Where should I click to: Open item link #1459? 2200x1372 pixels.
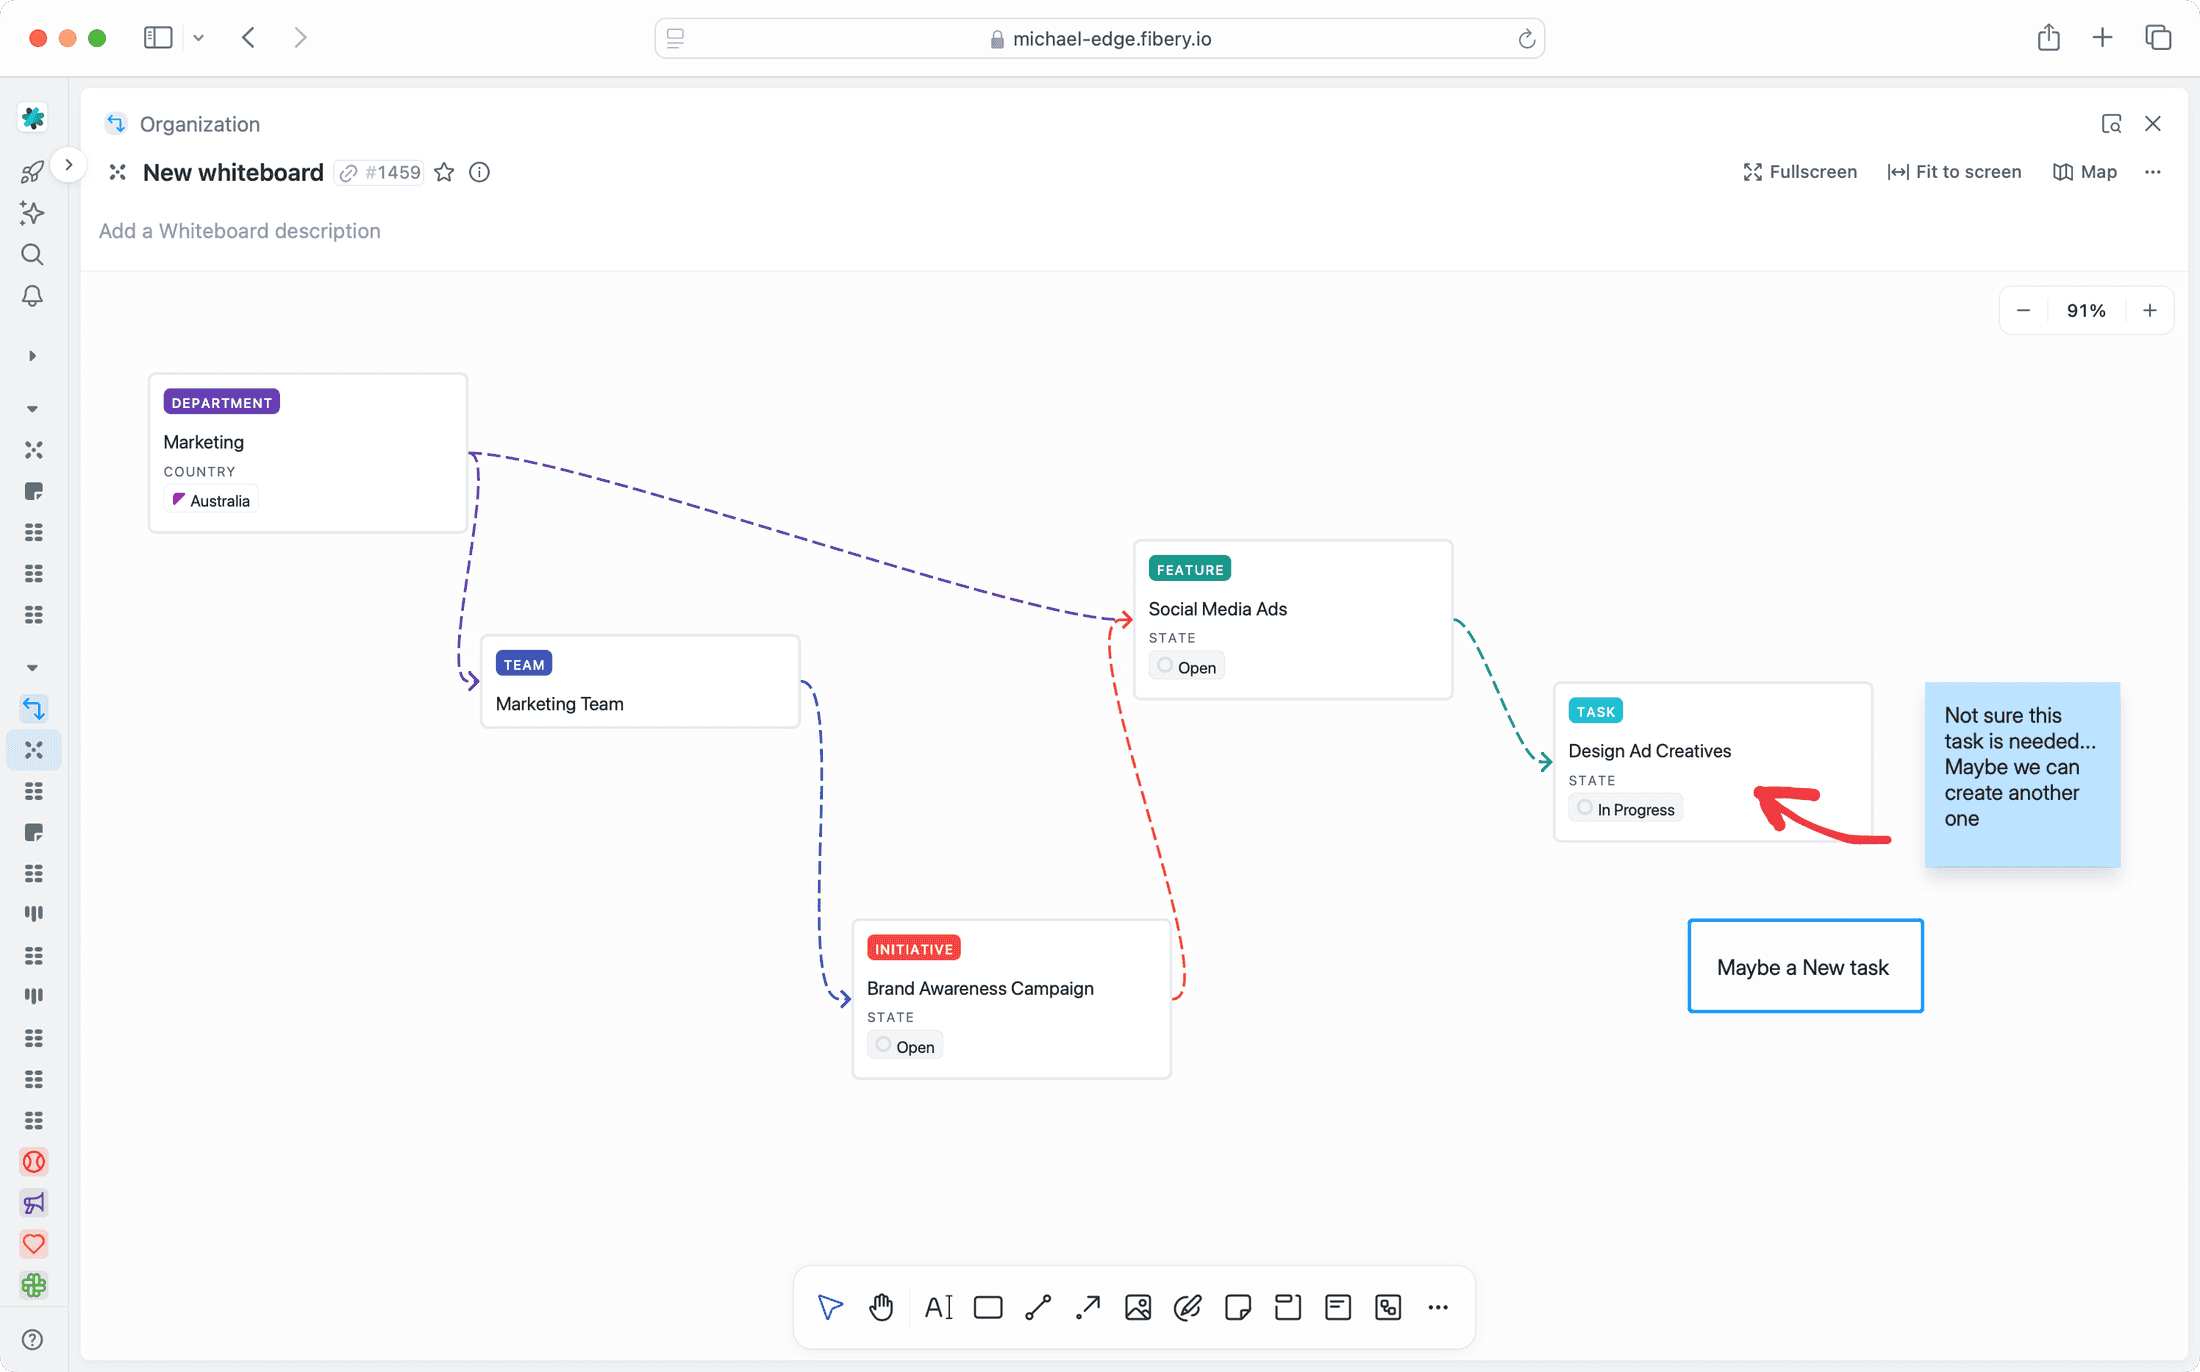(x=378, y=172)
